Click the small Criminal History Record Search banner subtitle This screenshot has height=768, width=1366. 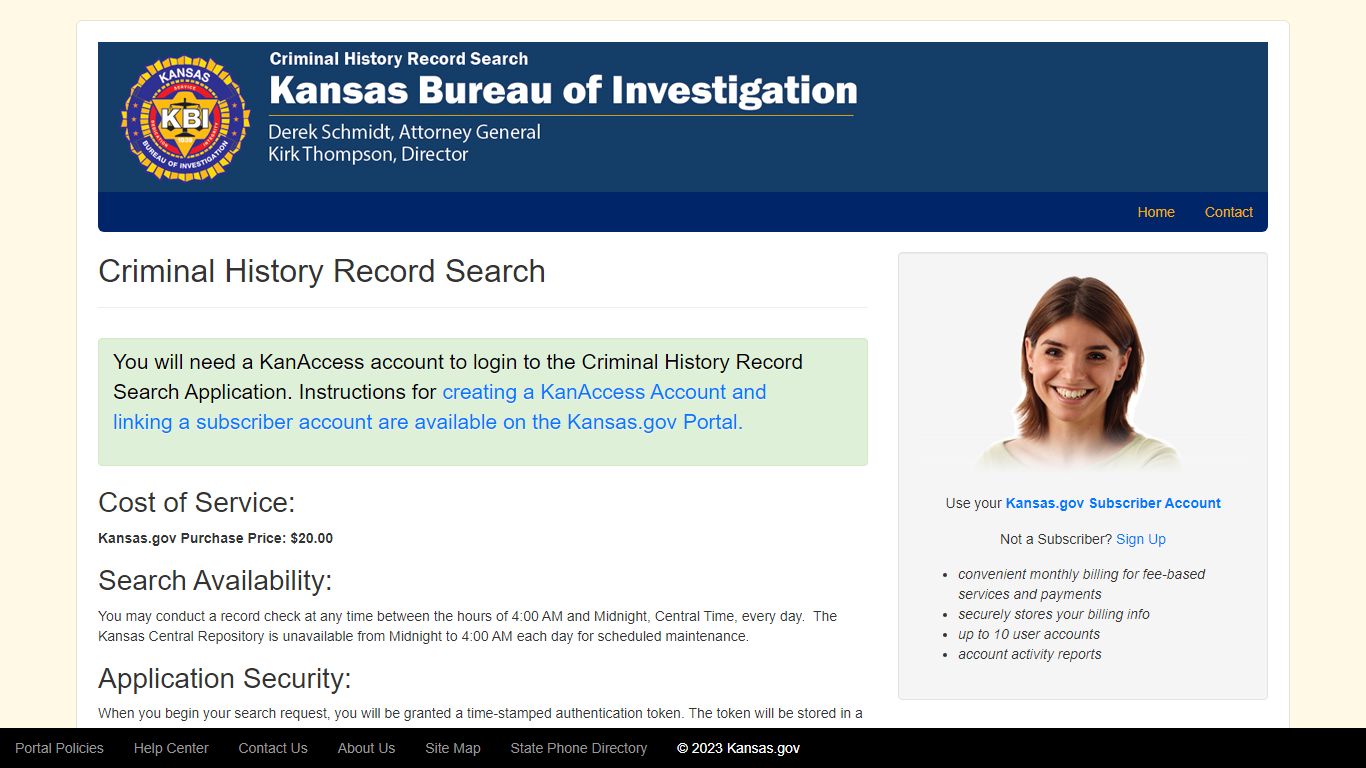(399, 59)
